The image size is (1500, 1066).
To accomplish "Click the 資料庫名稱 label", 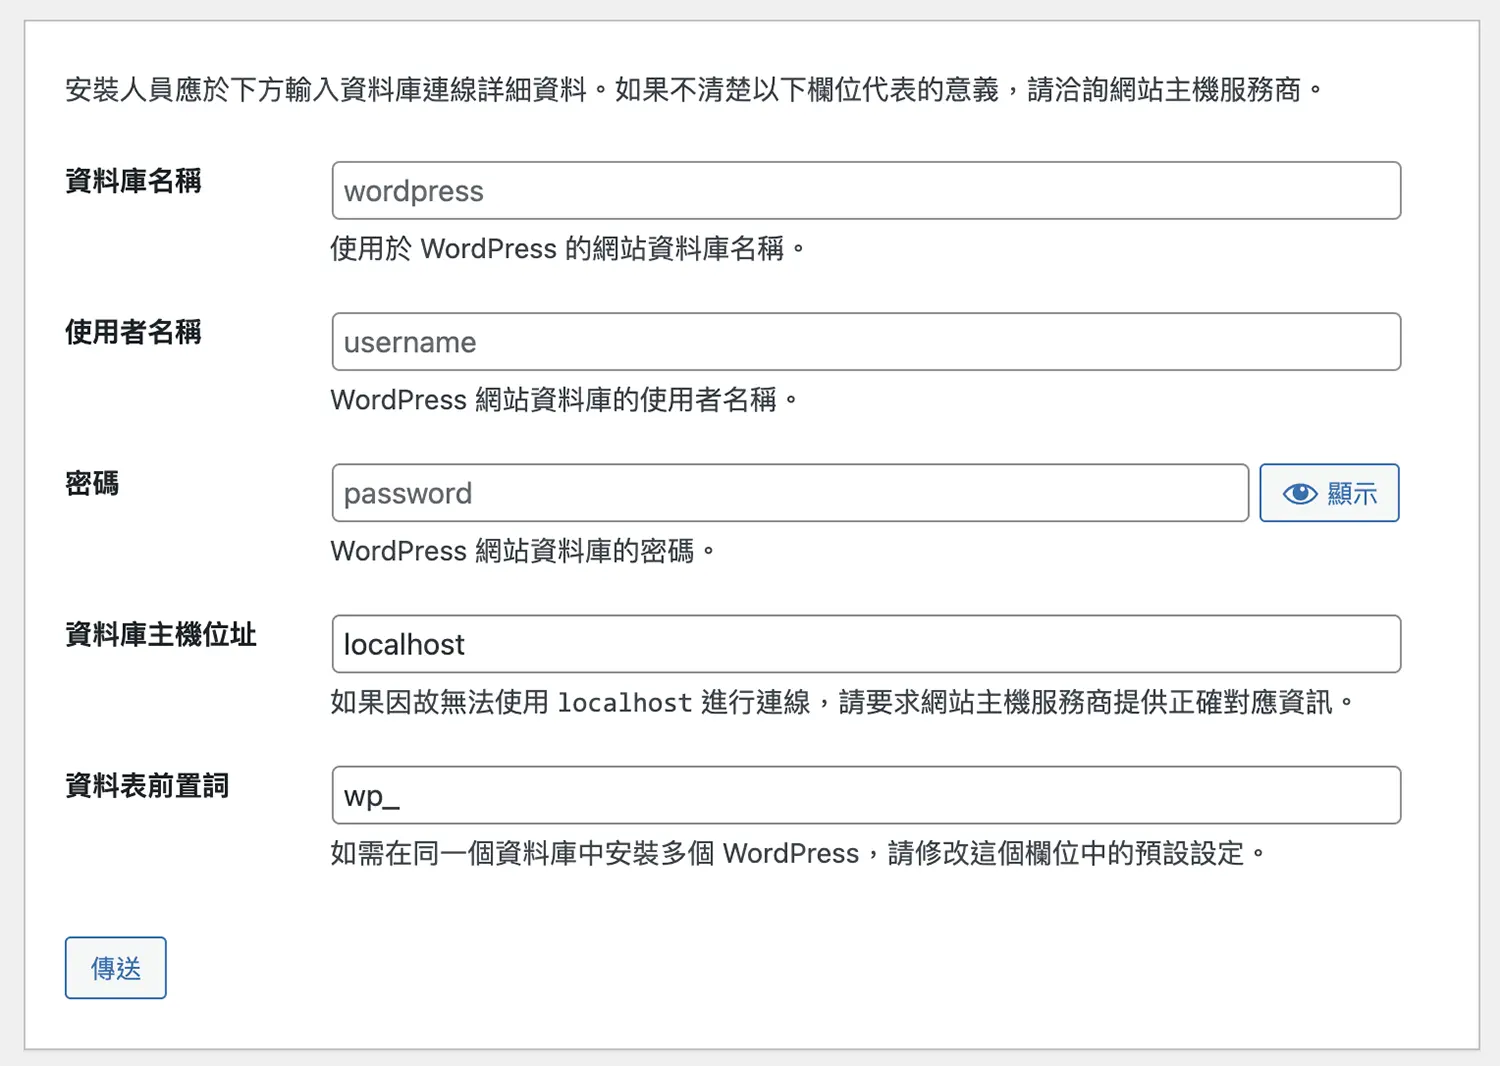I will tap(133, 181).
